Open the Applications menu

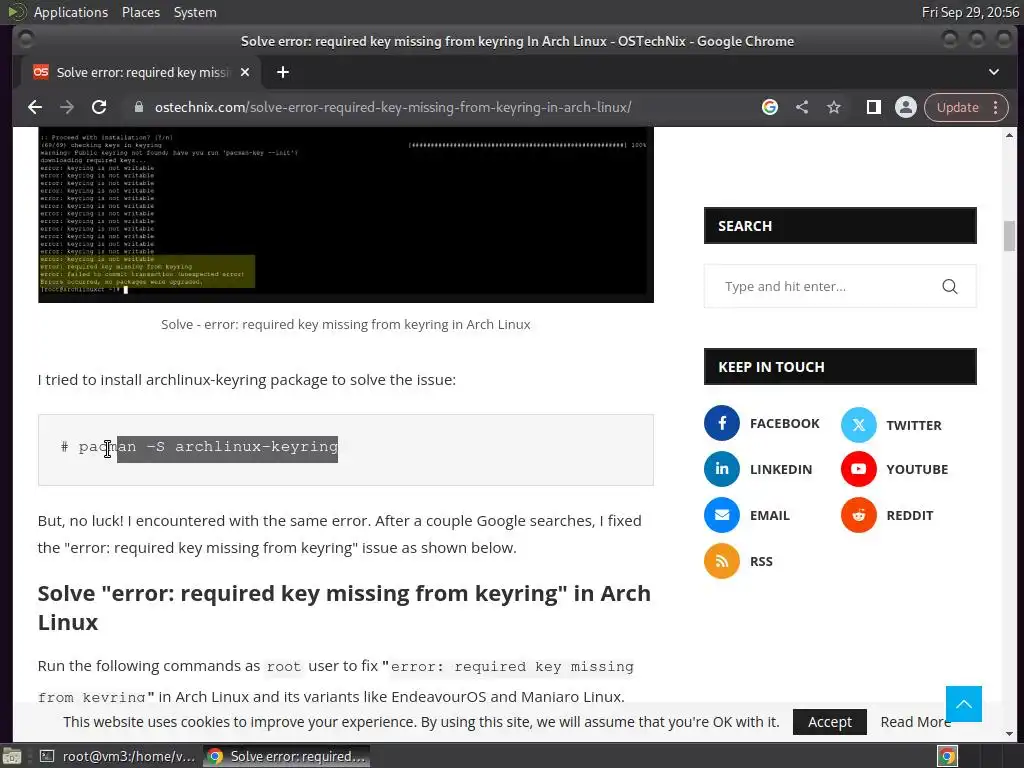coord(71,12)
